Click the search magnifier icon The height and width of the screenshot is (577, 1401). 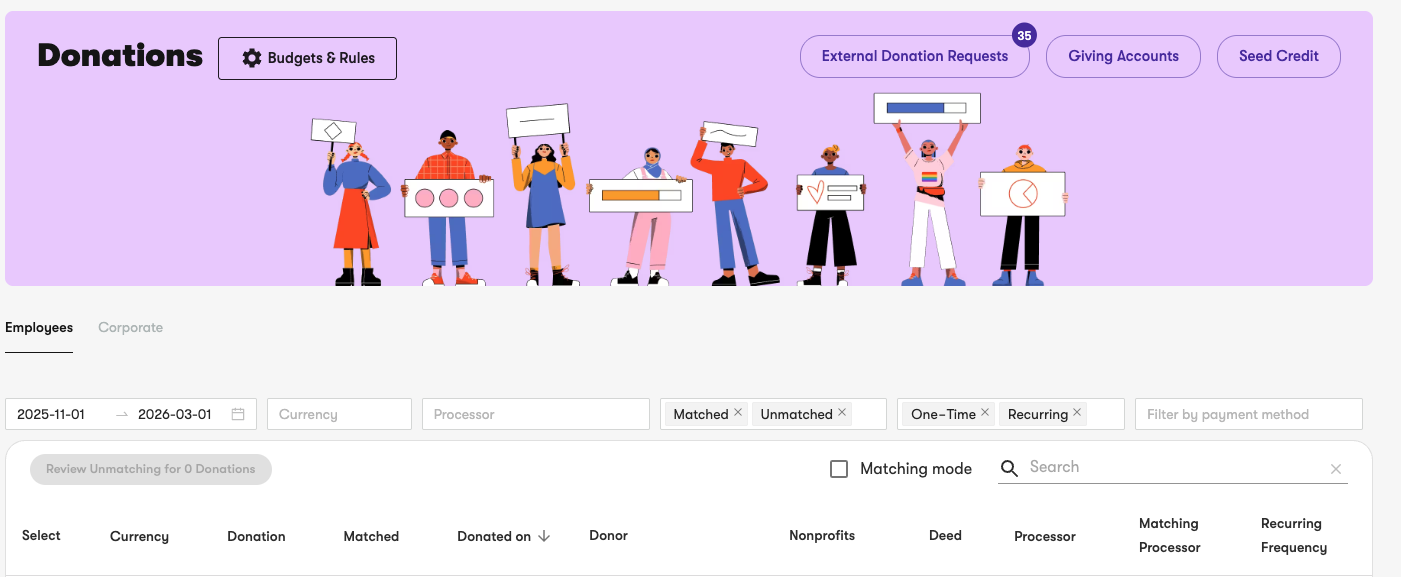point(1009,468)
